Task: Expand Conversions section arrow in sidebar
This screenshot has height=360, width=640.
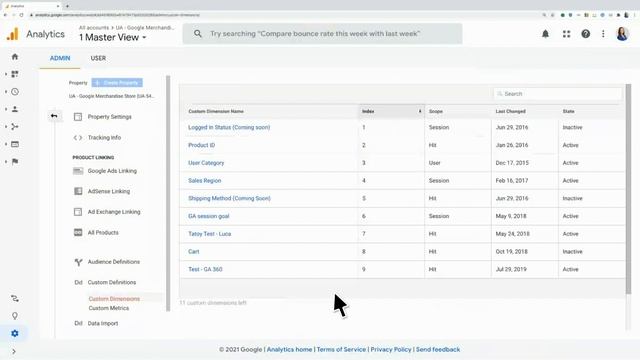Action: 6,162
